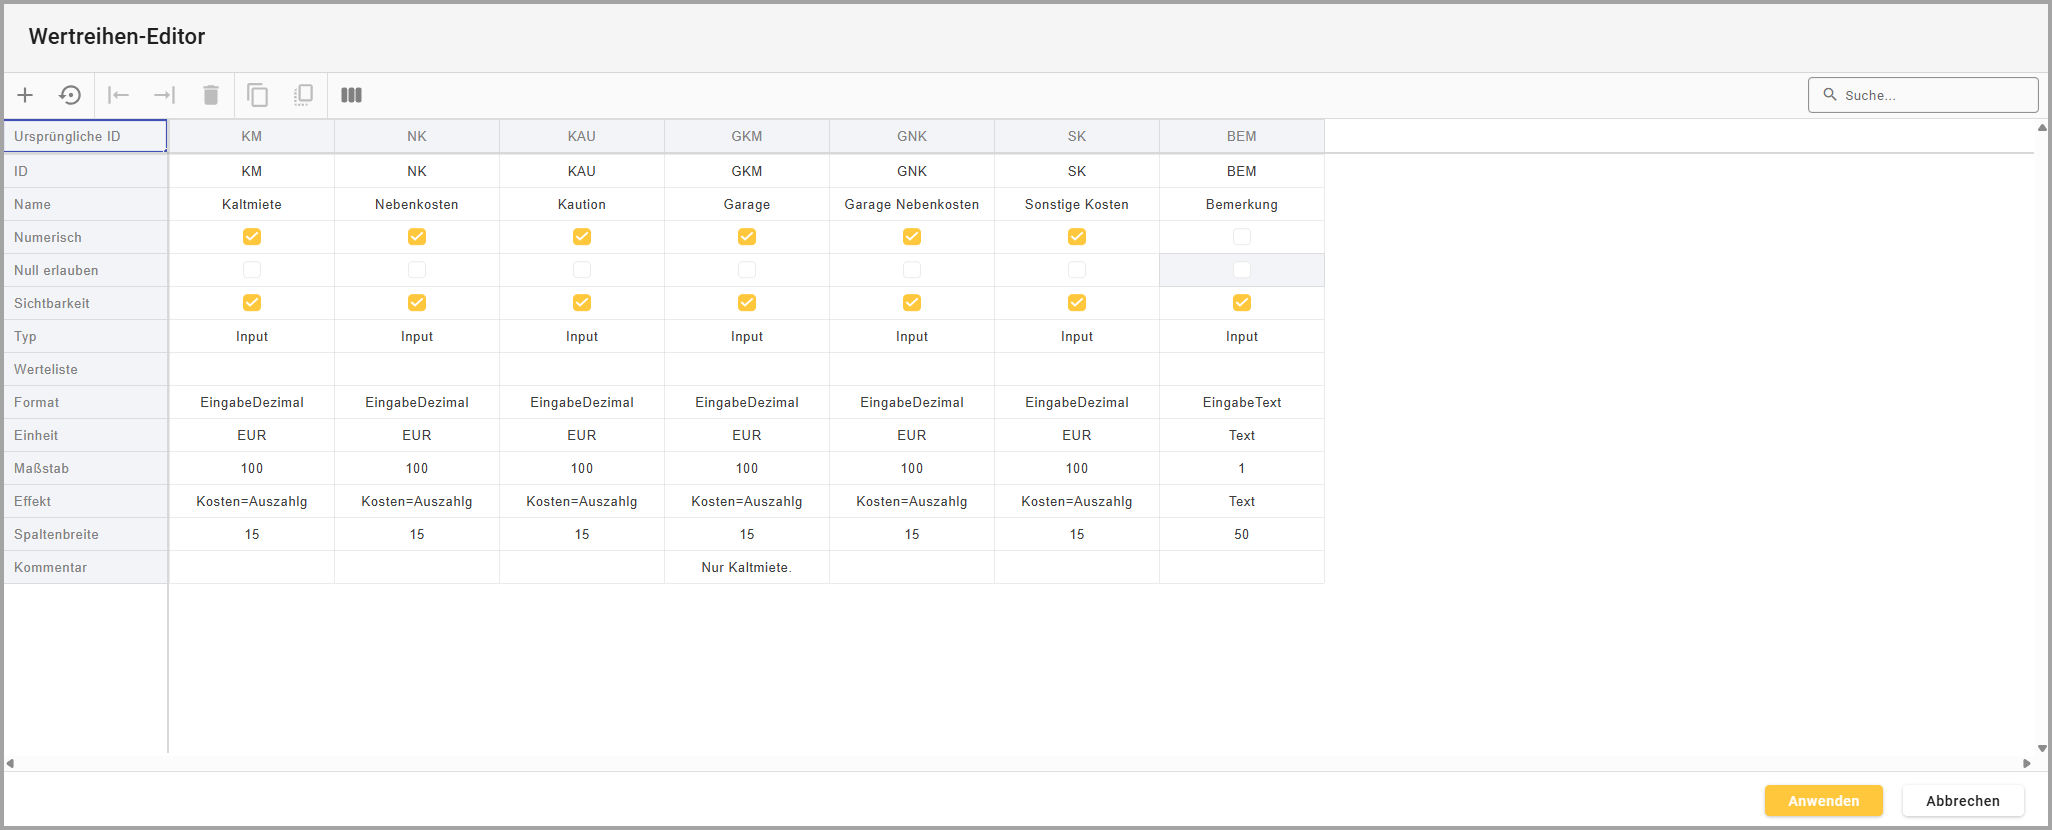Click the Werteliste row label
Viewport: 2052px width, 830px height.
(85, 369)
